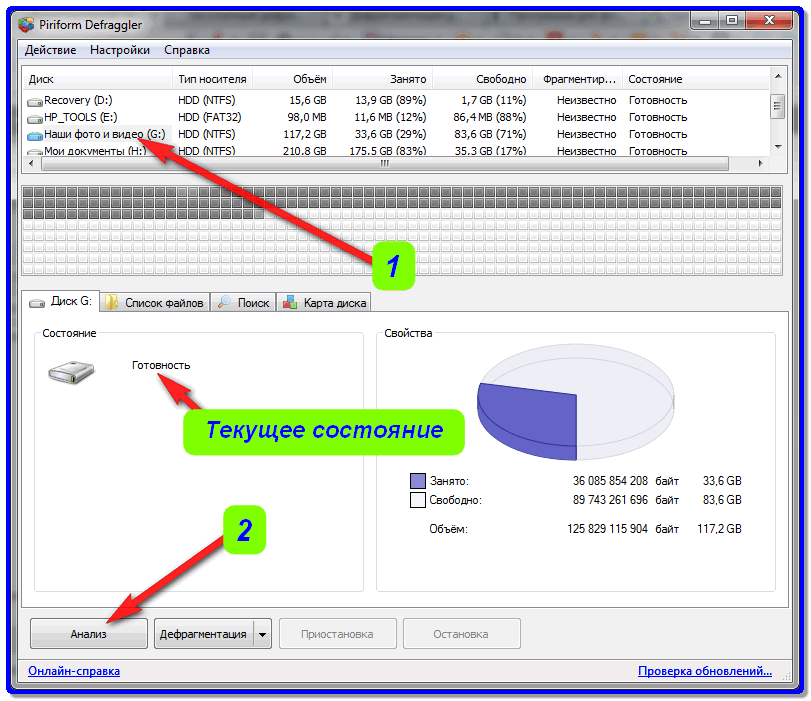
Task: Click the magnifier icon on Поиск tab
Action: (x=224, y=302)
